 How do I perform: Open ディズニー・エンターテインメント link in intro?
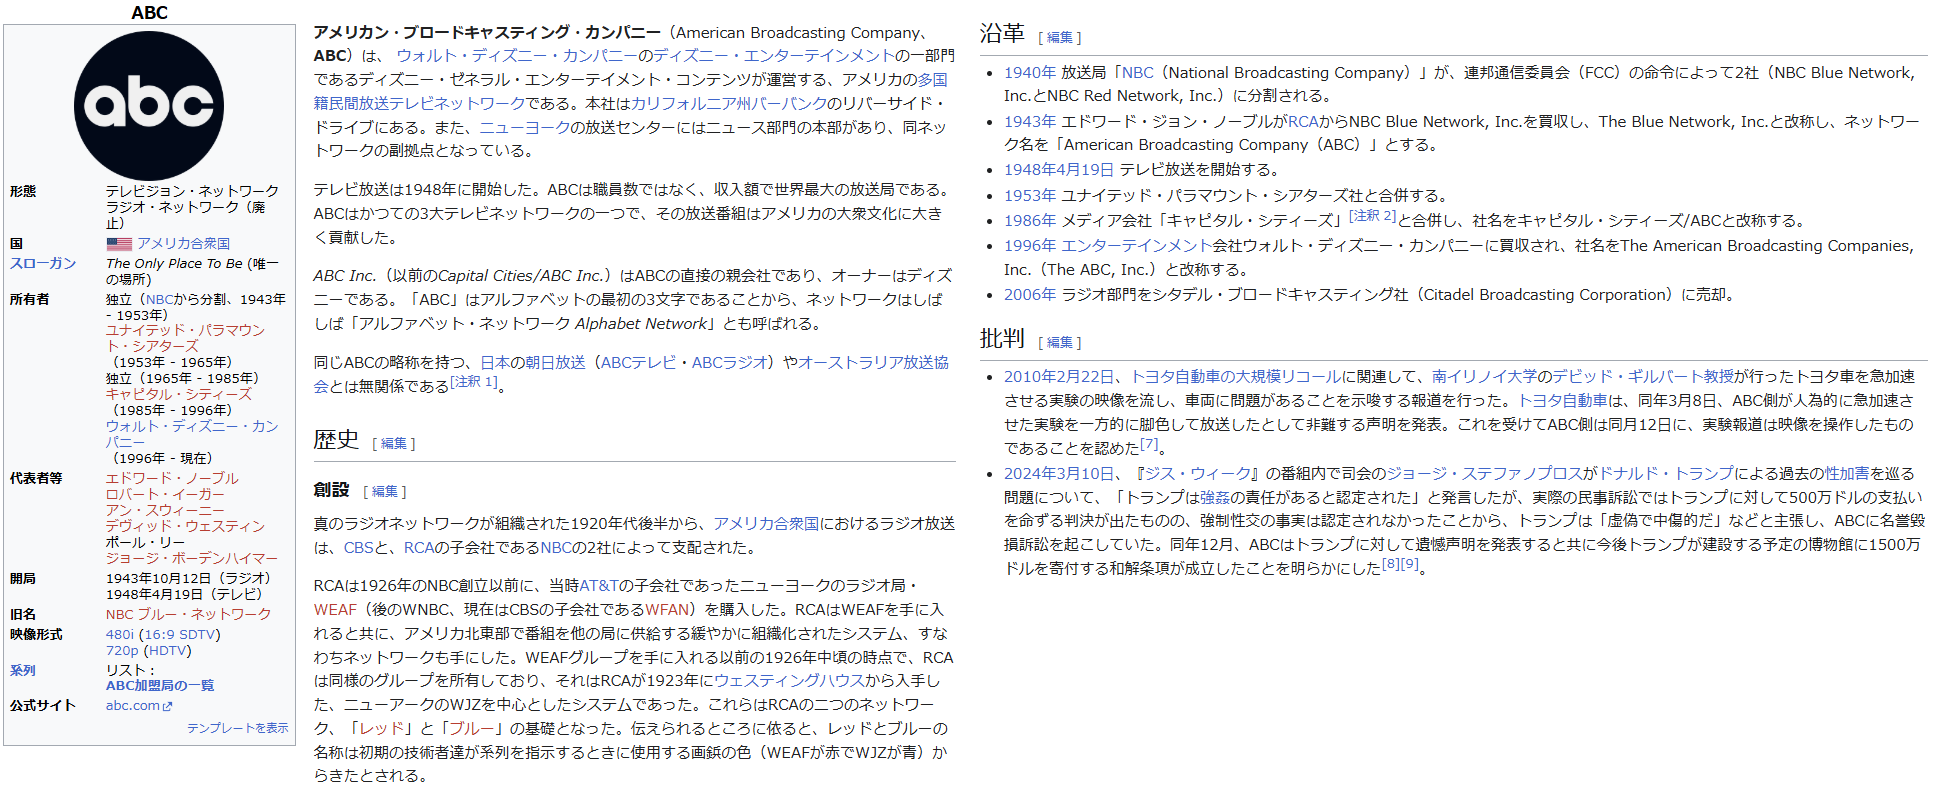click(773, 56)
